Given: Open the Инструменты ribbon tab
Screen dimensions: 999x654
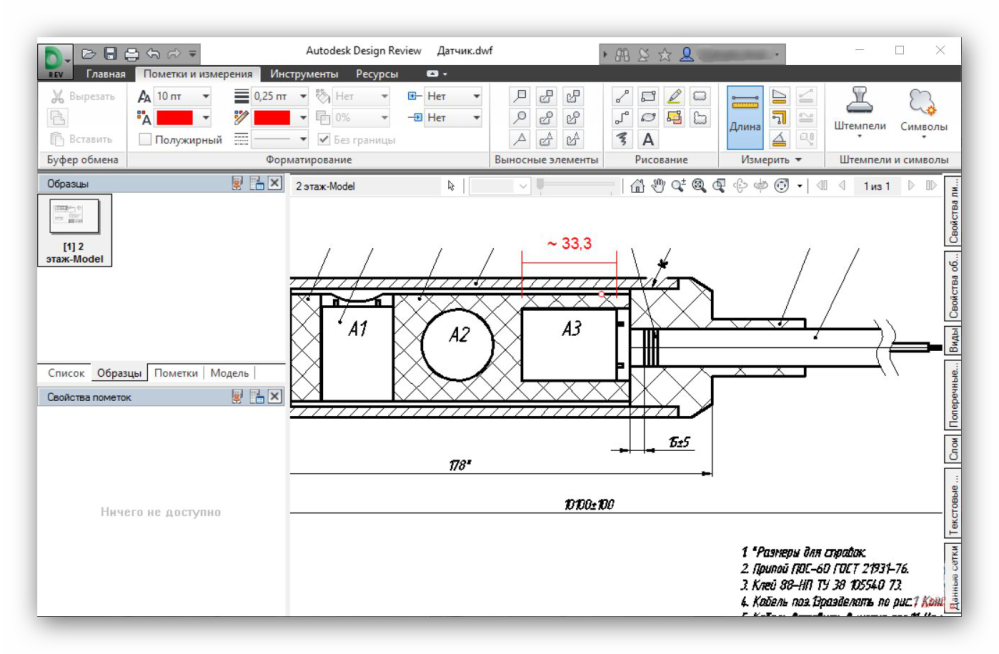Looking at the screenshot, I should pos(304,74).
